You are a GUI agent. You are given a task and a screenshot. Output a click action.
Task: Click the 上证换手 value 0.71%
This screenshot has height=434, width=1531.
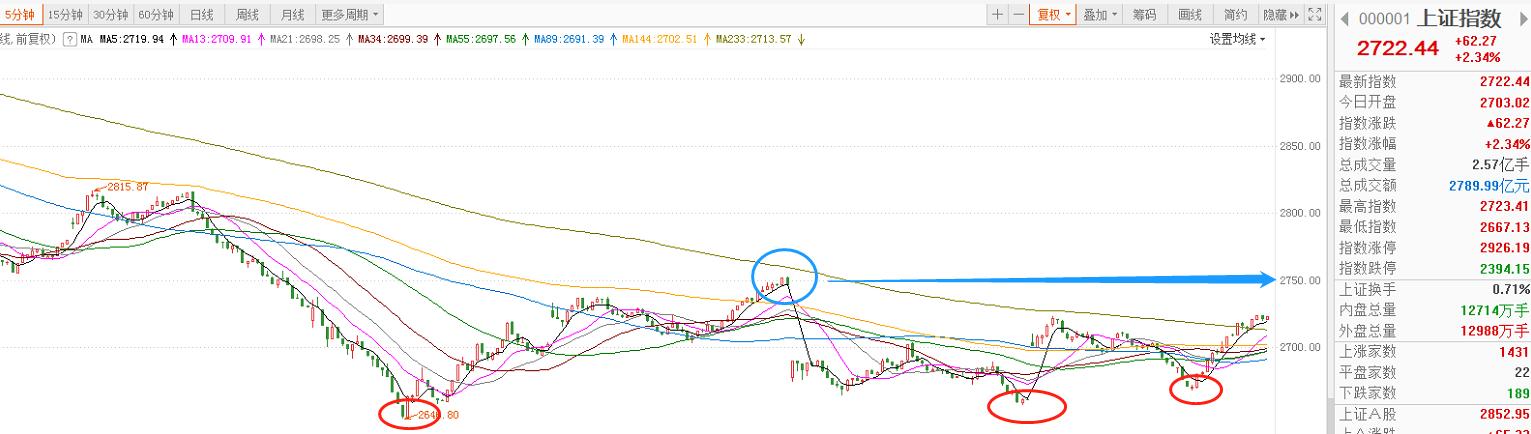tap(1511, 290)
